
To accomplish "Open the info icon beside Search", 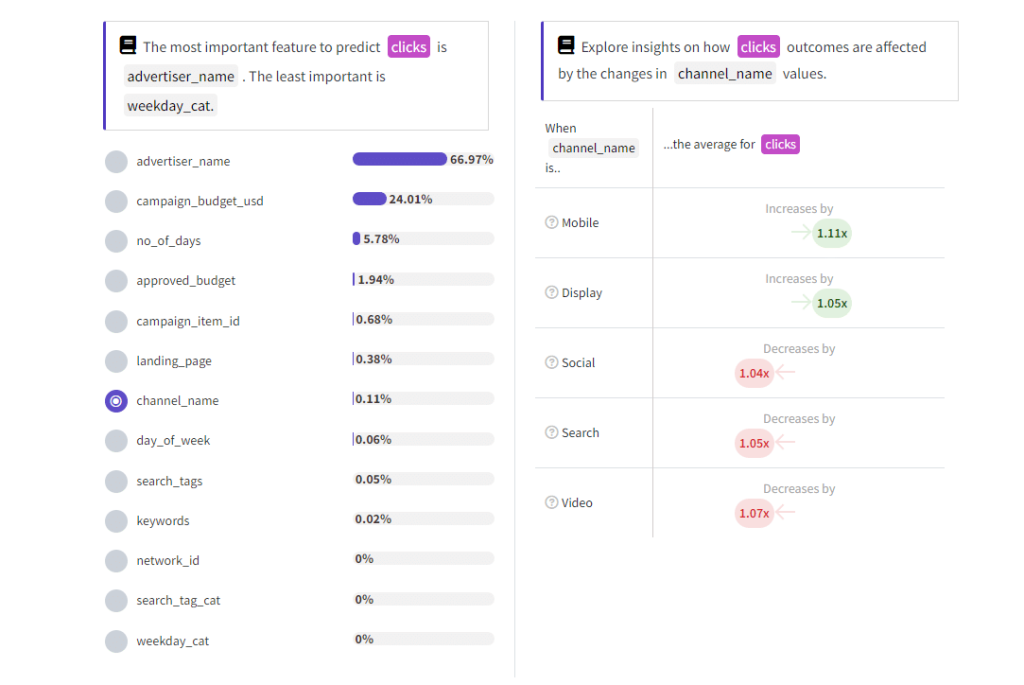I will (x=550, y=432).
